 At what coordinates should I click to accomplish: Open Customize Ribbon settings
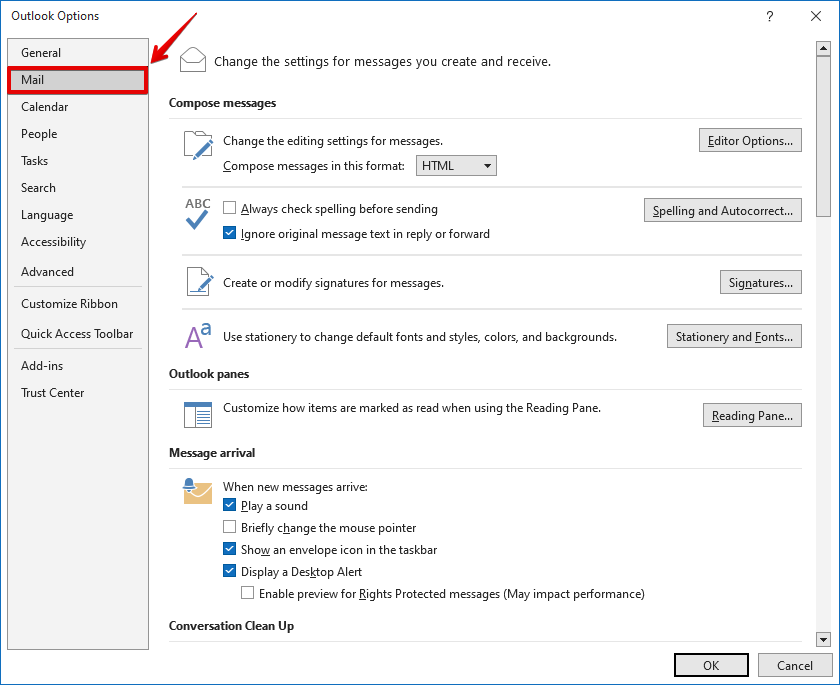coord(78,304)
